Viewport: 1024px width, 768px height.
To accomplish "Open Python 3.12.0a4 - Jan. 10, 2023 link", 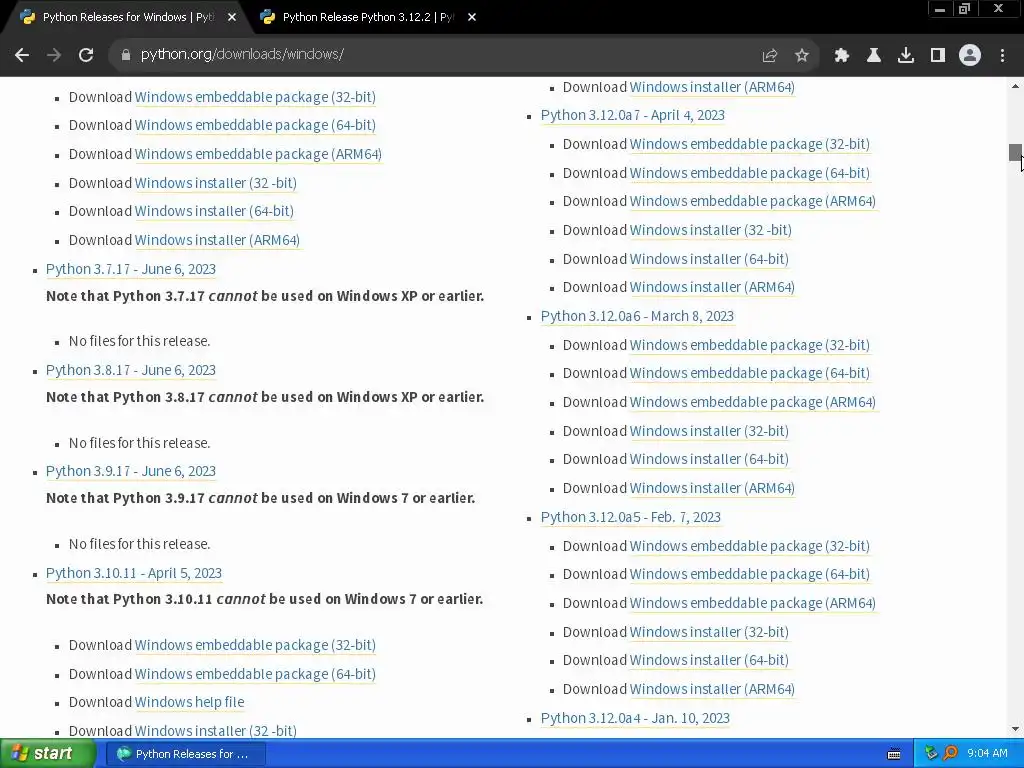I will (635, 718).
